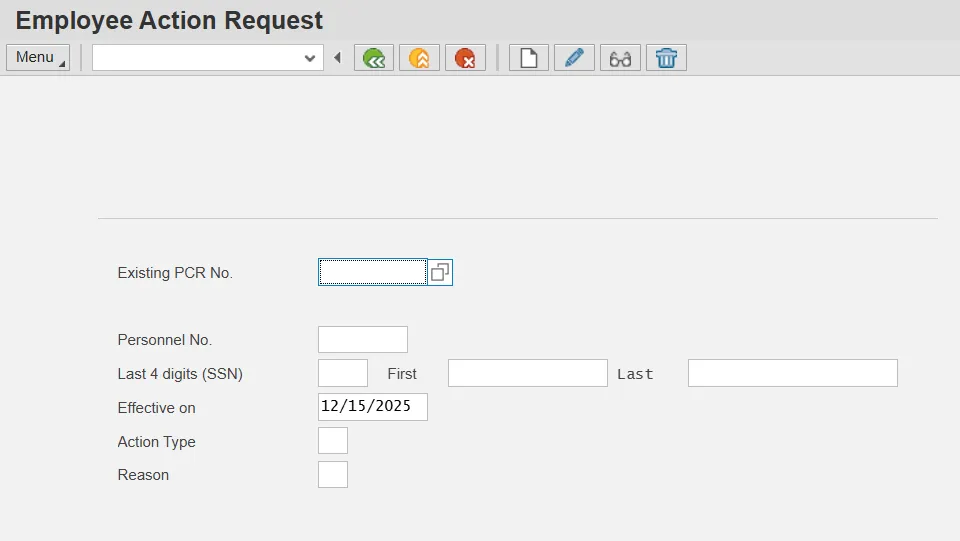Click the yellow Exit icon

click(x=419, y=58)
